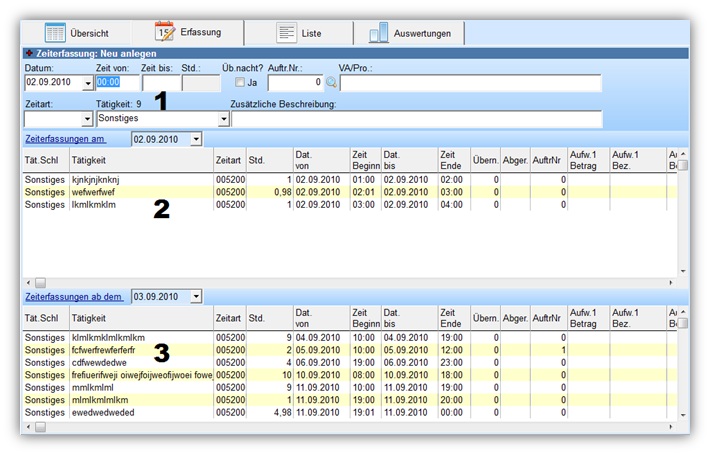Click the AuftrNr column header in lower table
The width and height of the screenshot is (710, 455).
(549, 318)
